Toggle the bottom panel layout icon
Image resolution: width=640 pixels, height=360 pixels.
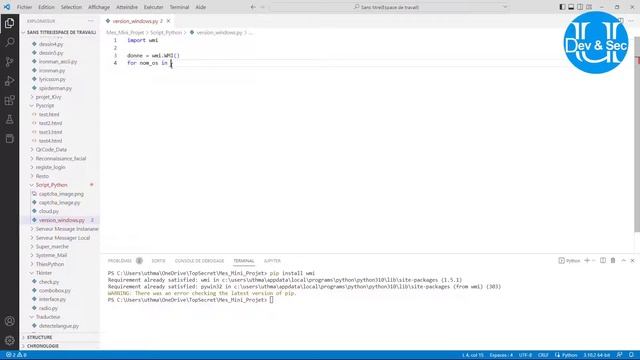571,7
